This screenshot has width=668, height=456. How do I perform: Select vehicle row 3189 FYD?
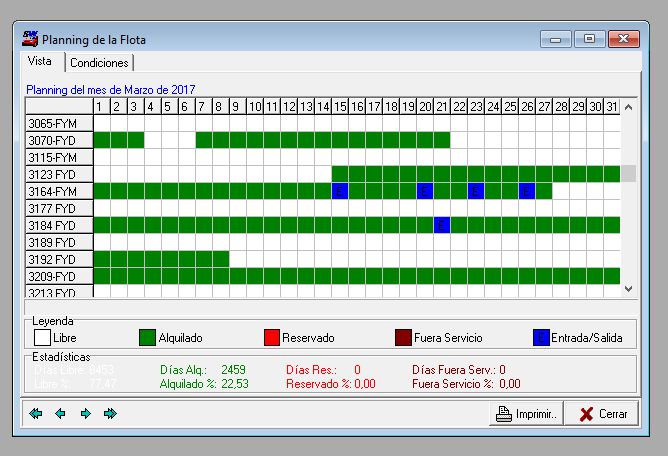coord(59,242)
